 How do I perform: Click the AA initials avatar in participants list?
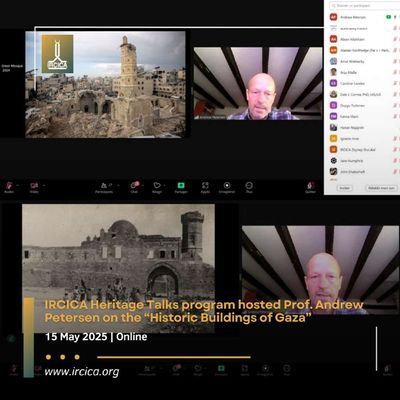[333, 39]
